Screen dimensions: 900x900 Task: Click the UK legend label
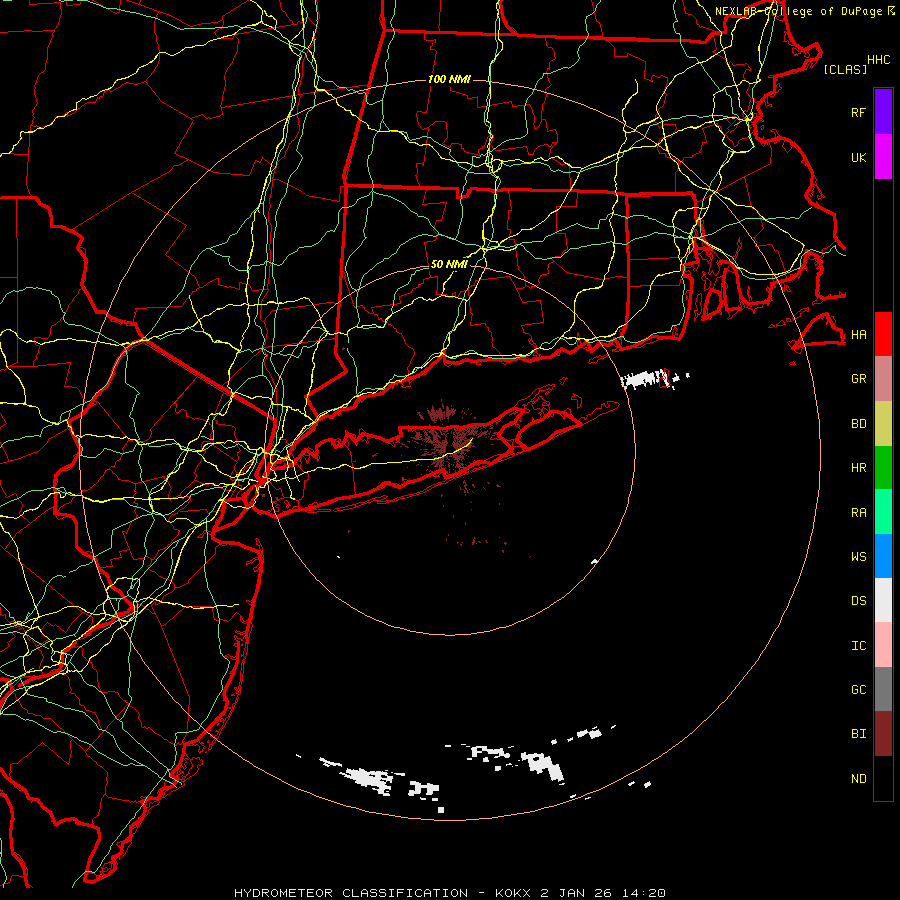coord(859,157)
